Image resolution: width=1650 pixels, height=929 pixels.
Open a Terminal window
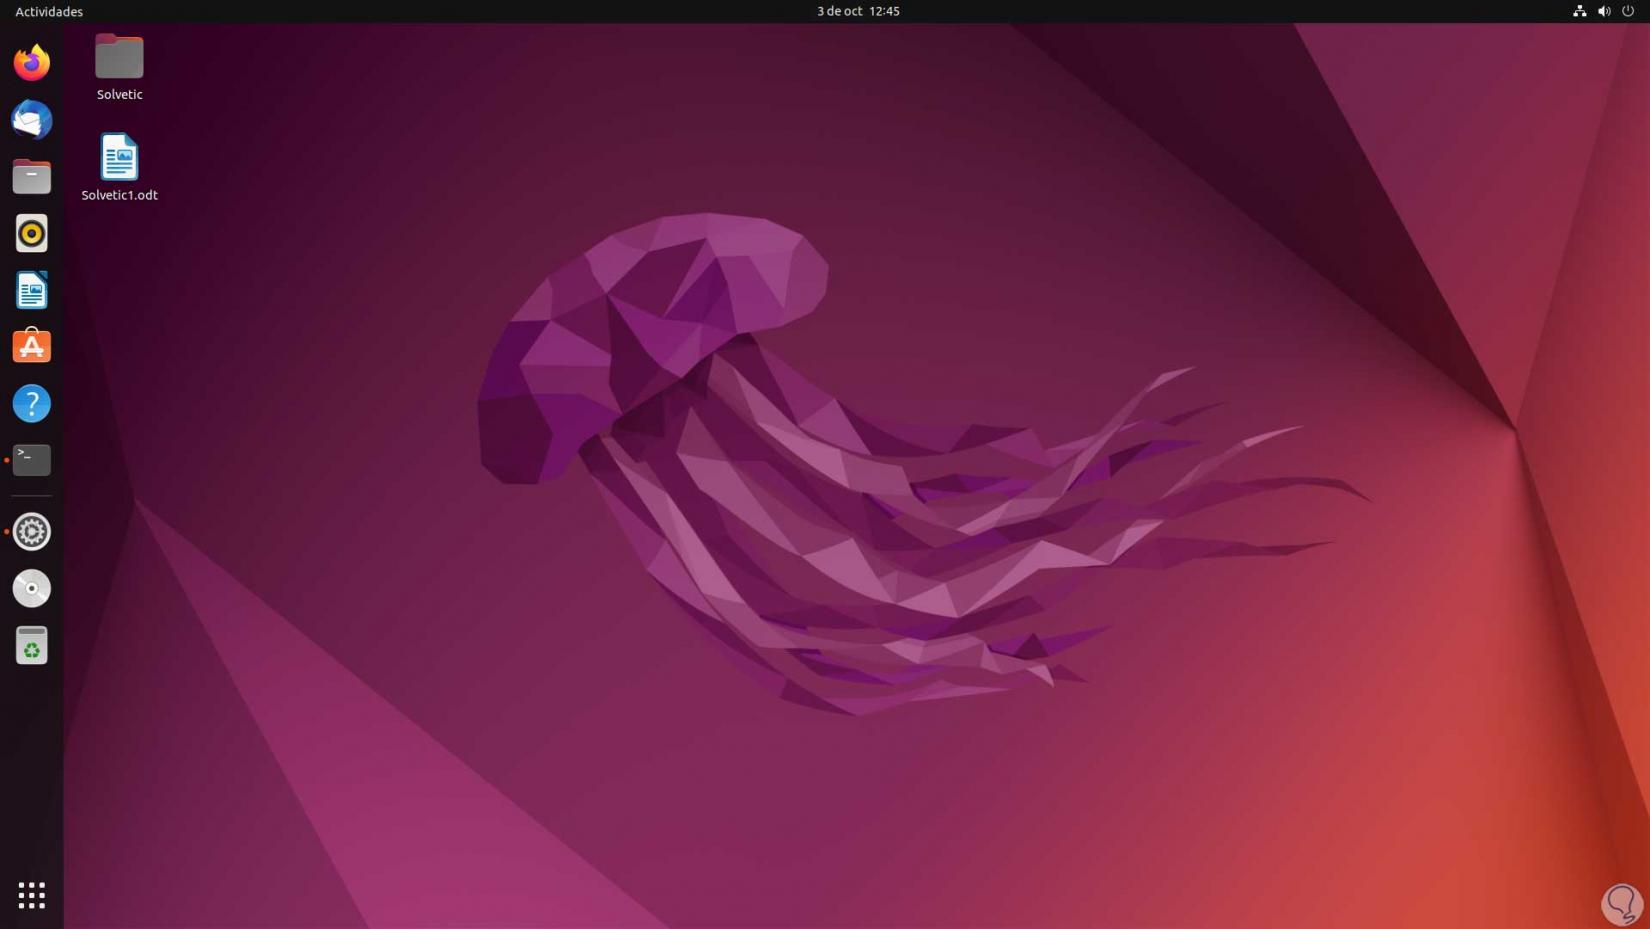click(31, 460)
